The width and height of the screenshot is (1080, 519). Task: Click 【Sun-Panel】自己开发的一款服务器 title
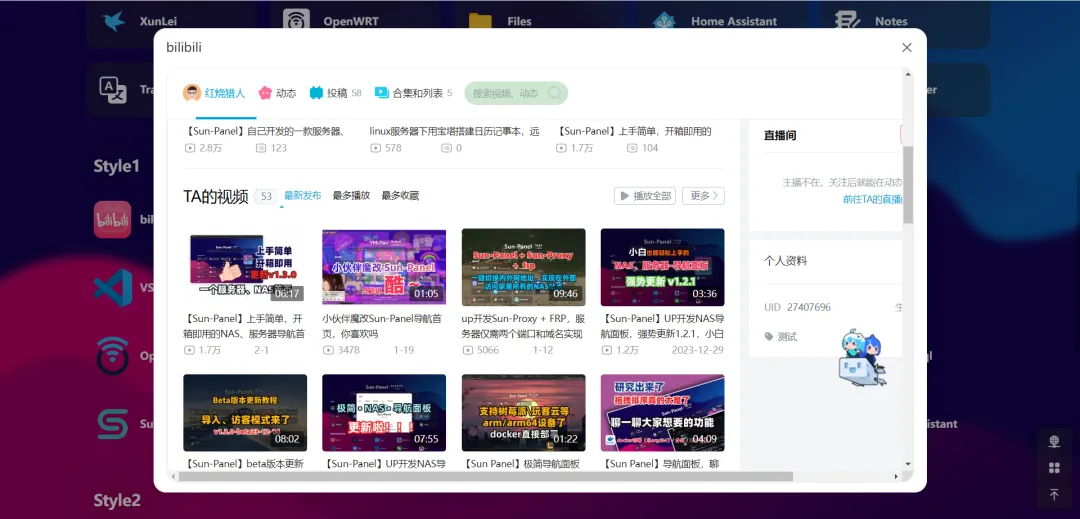click(x=264, y=131)
